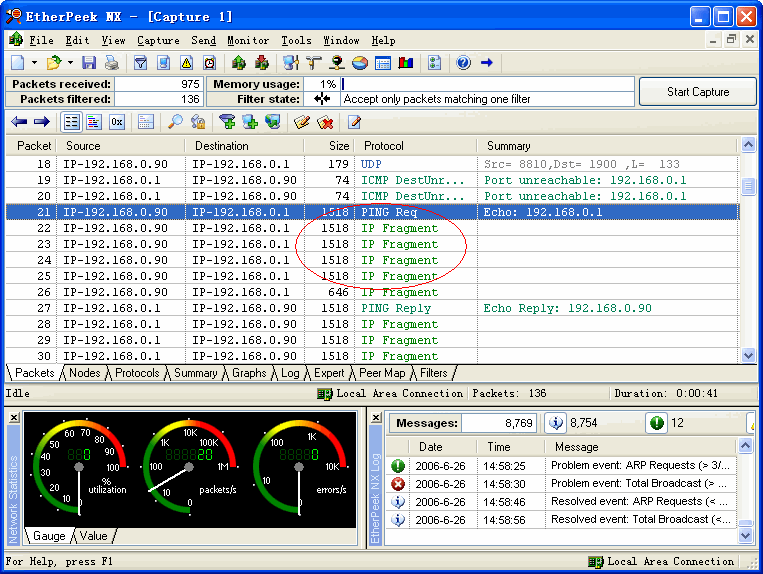The image size is (763, 574).
Task: Click the Save file toolbar icon
Action: pyautogui.click(x=90, y=63)
